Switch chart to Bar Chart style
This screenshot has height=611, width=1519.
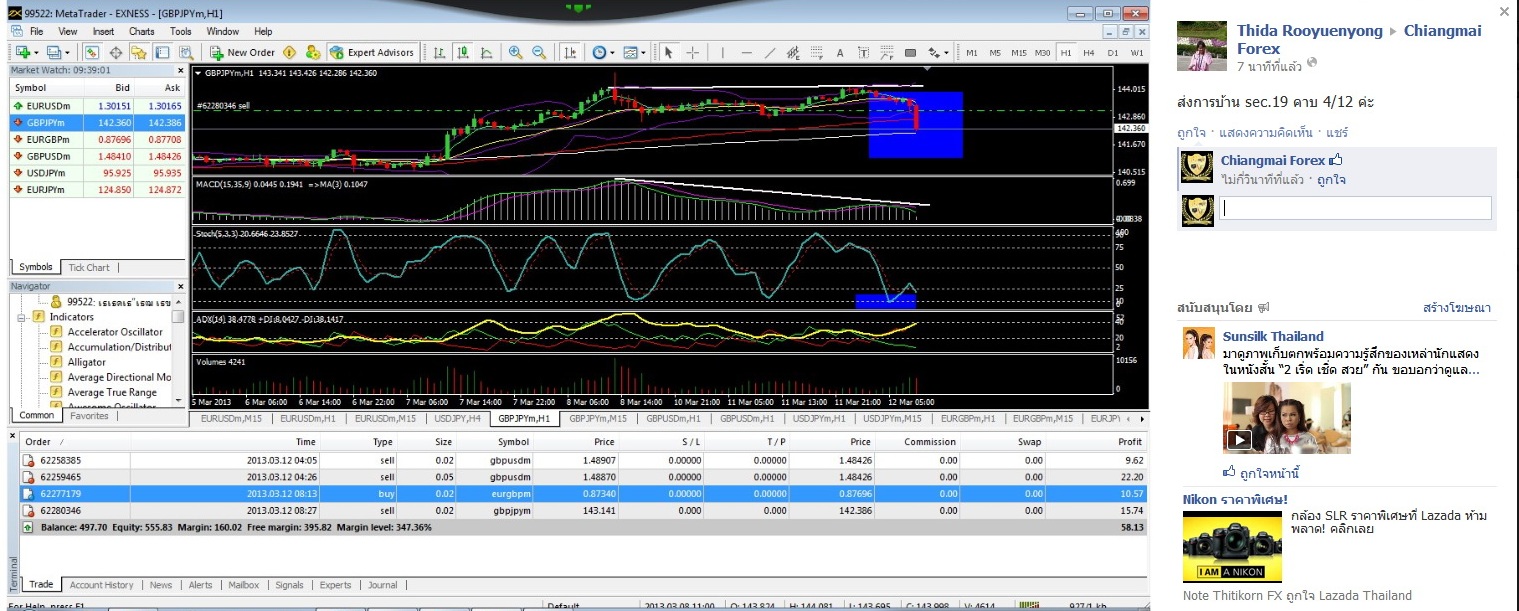pos(439,52)
